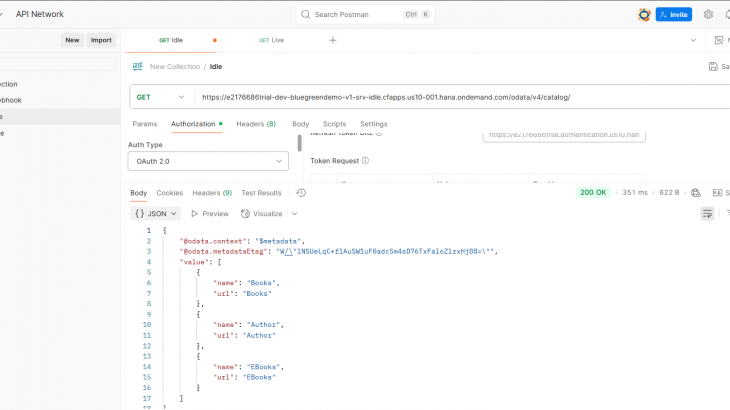Open the Auth Type OAuth 2.0 dropdown
730x410 pixels.
coord(208,161)
